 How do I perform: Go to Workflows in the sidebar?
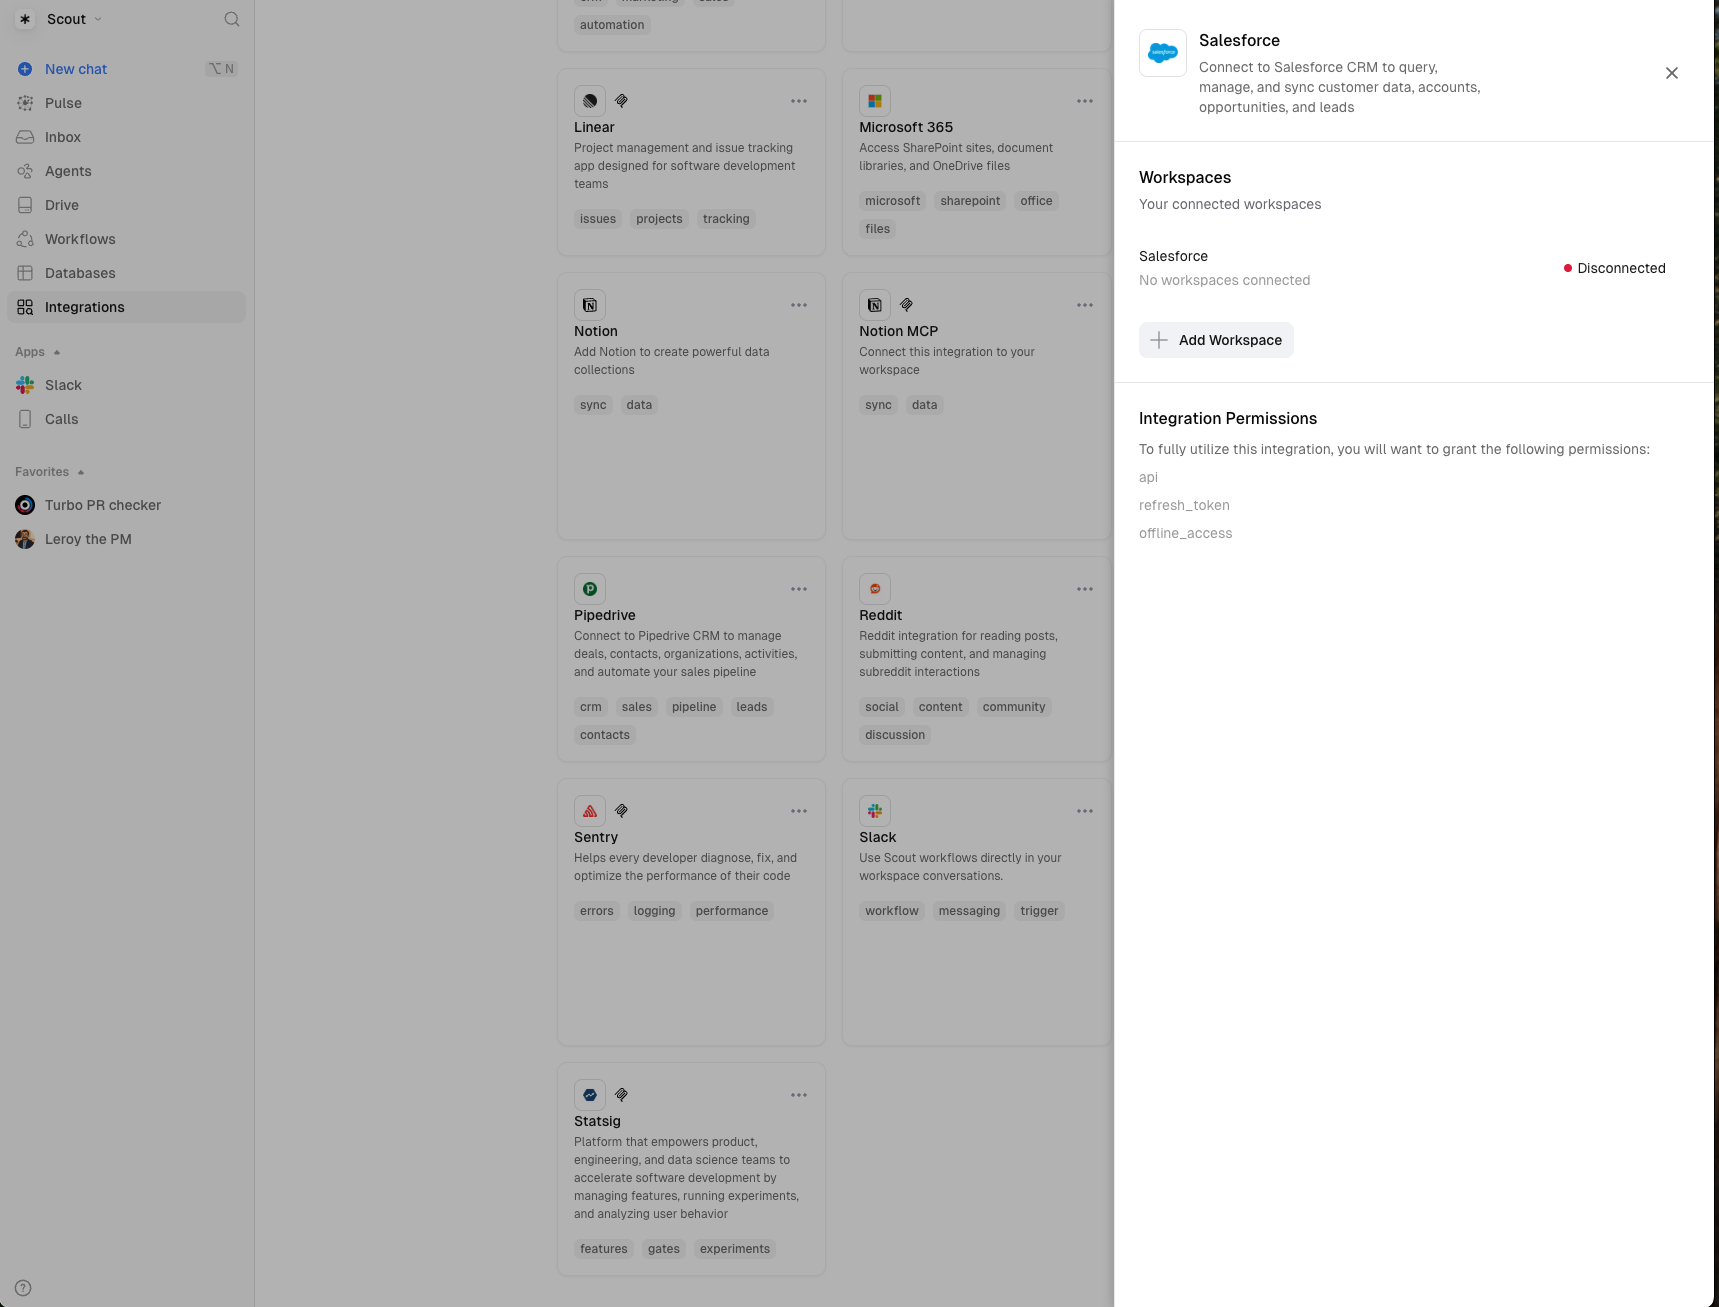pyautogui.click(x=80, y=239)
